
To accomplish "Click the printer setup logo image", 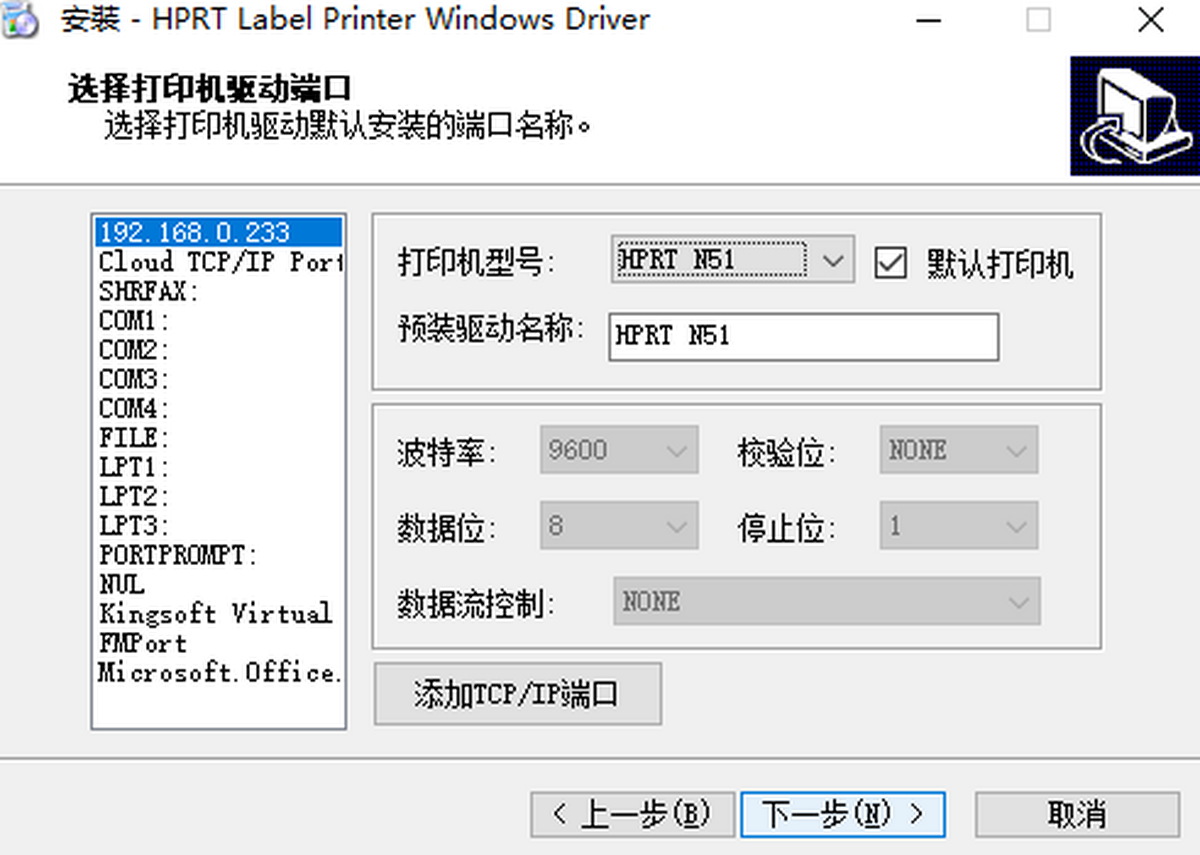I will click(1134, 115).
